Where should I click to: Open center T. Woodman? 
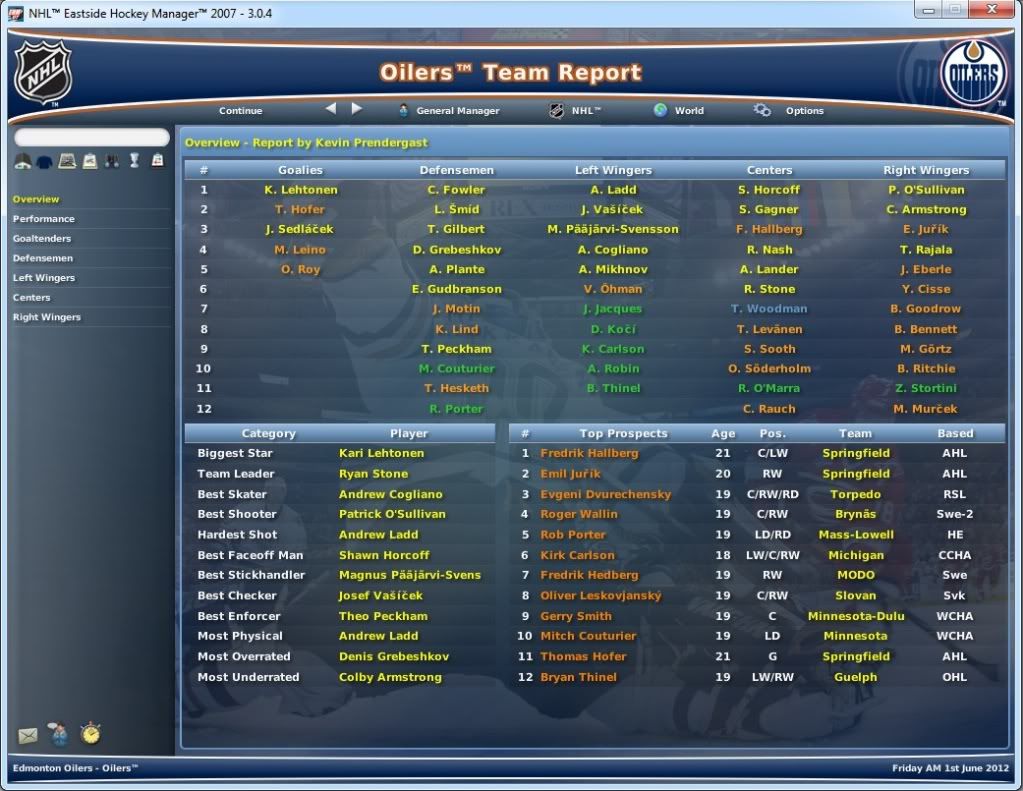769,309
